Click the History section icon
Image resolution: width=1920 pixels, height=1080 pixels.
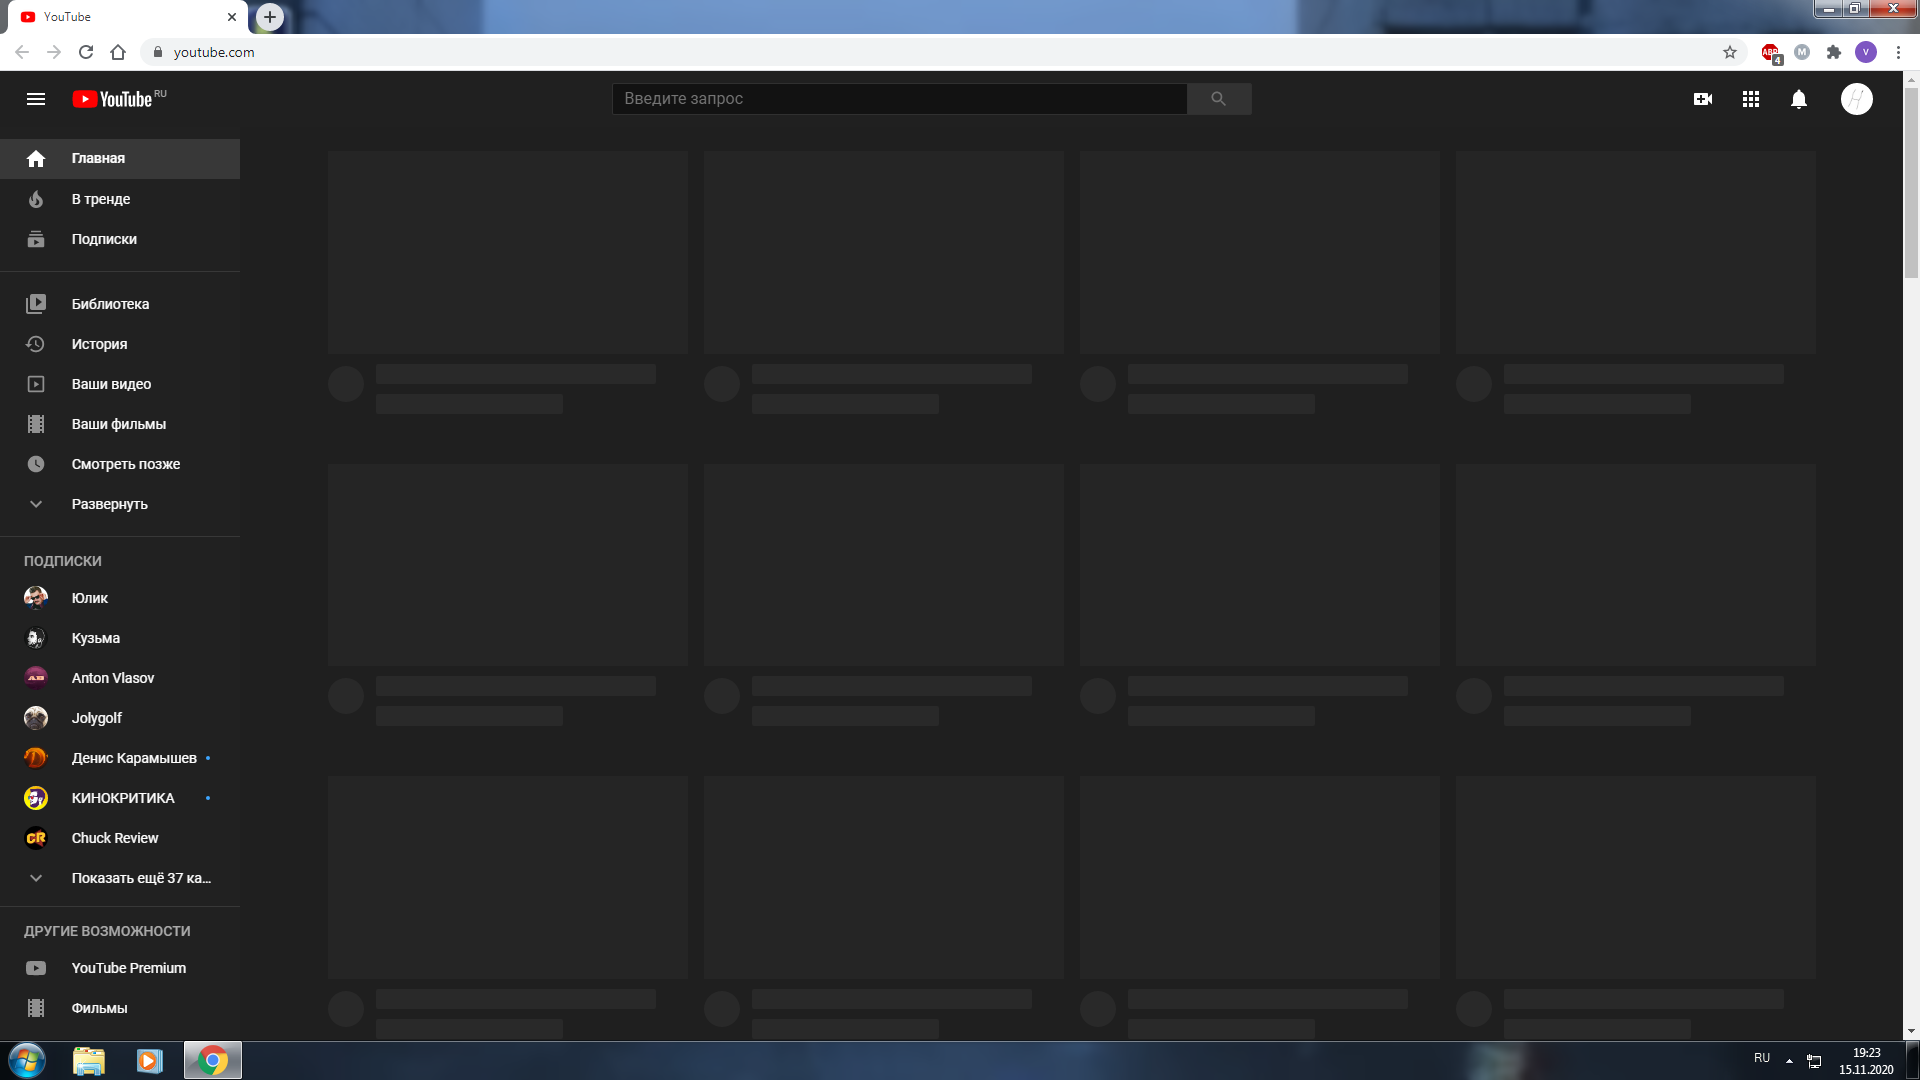pos(36,343)
